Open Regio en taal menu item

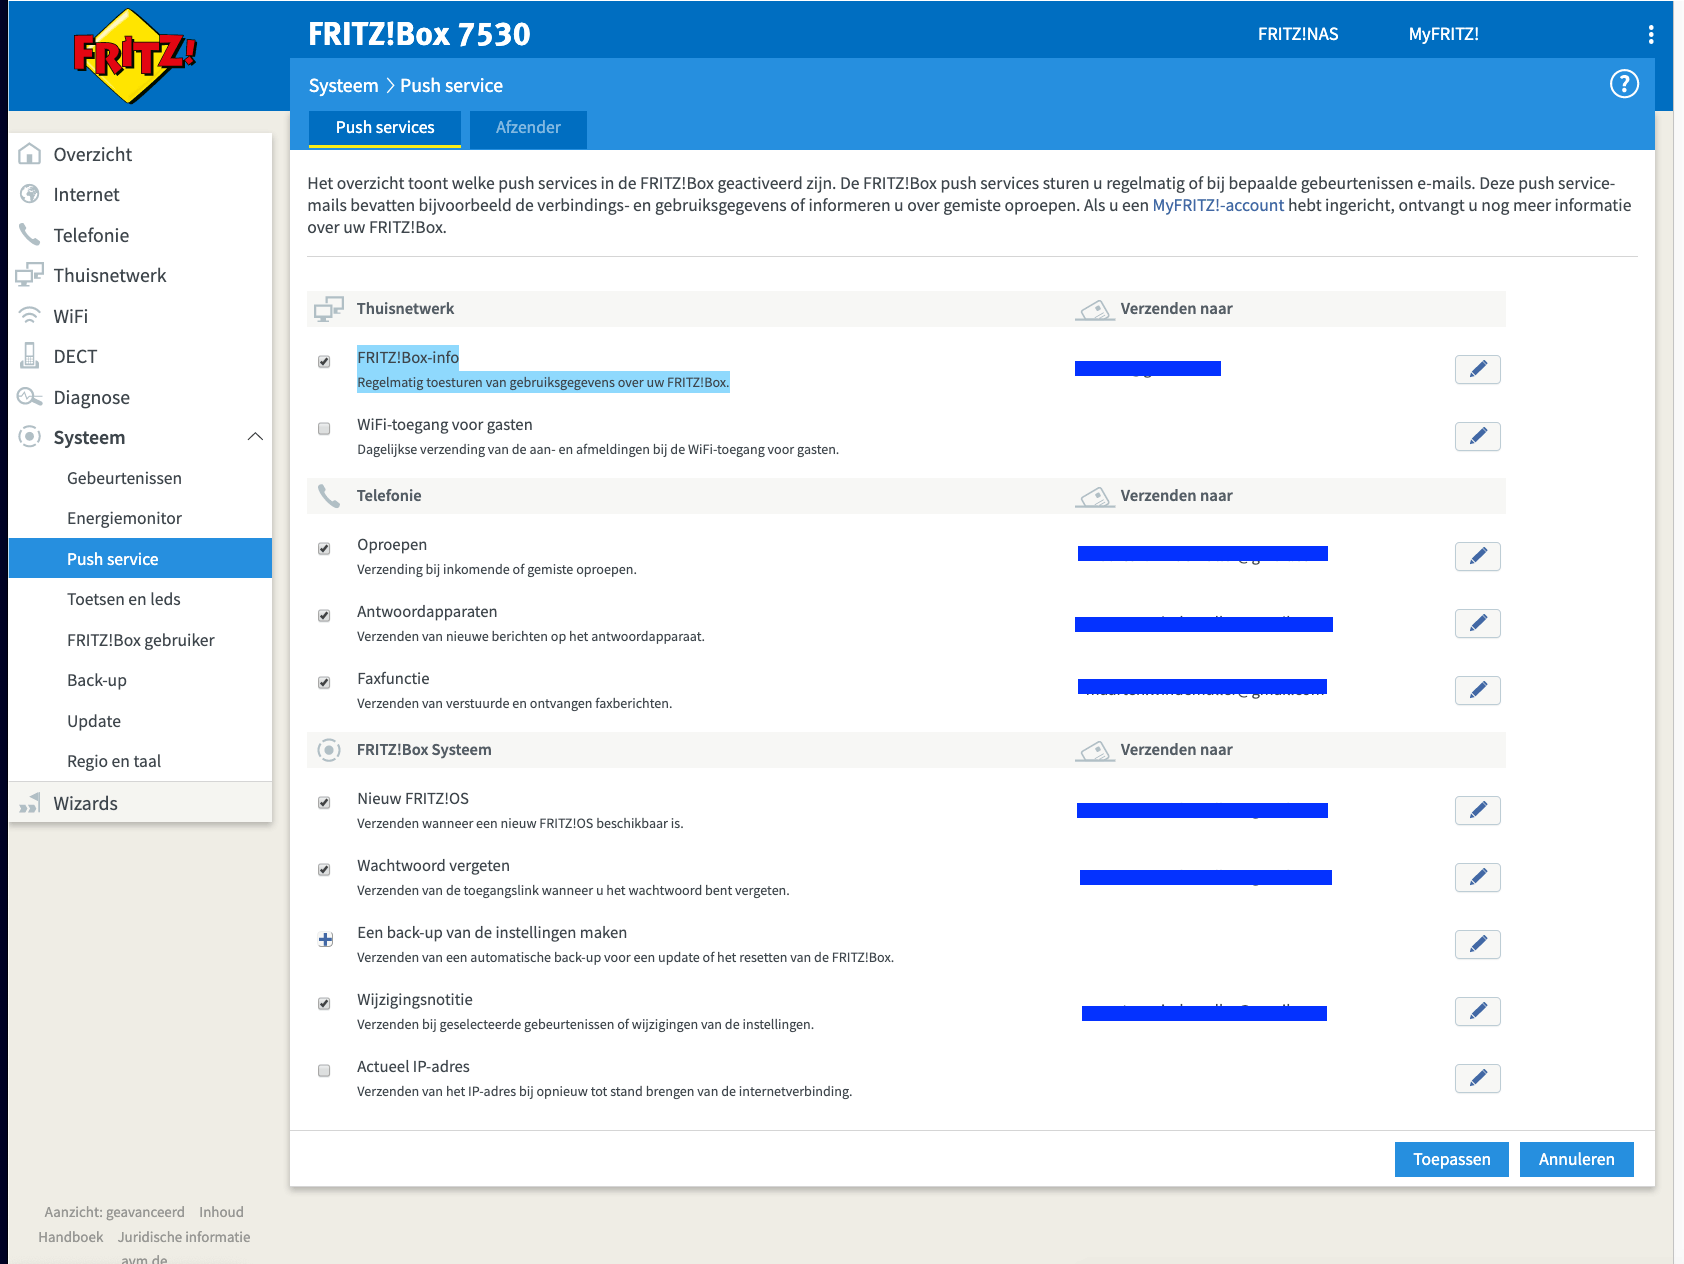(114, 761)
